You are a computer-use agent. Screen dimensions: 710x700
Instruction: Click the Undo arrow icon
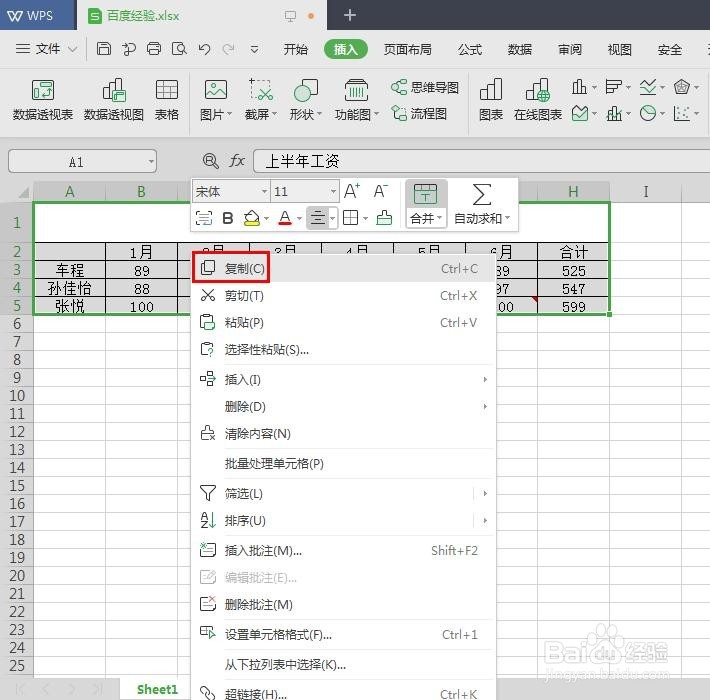pyautogui.click(x=204, y=49)
